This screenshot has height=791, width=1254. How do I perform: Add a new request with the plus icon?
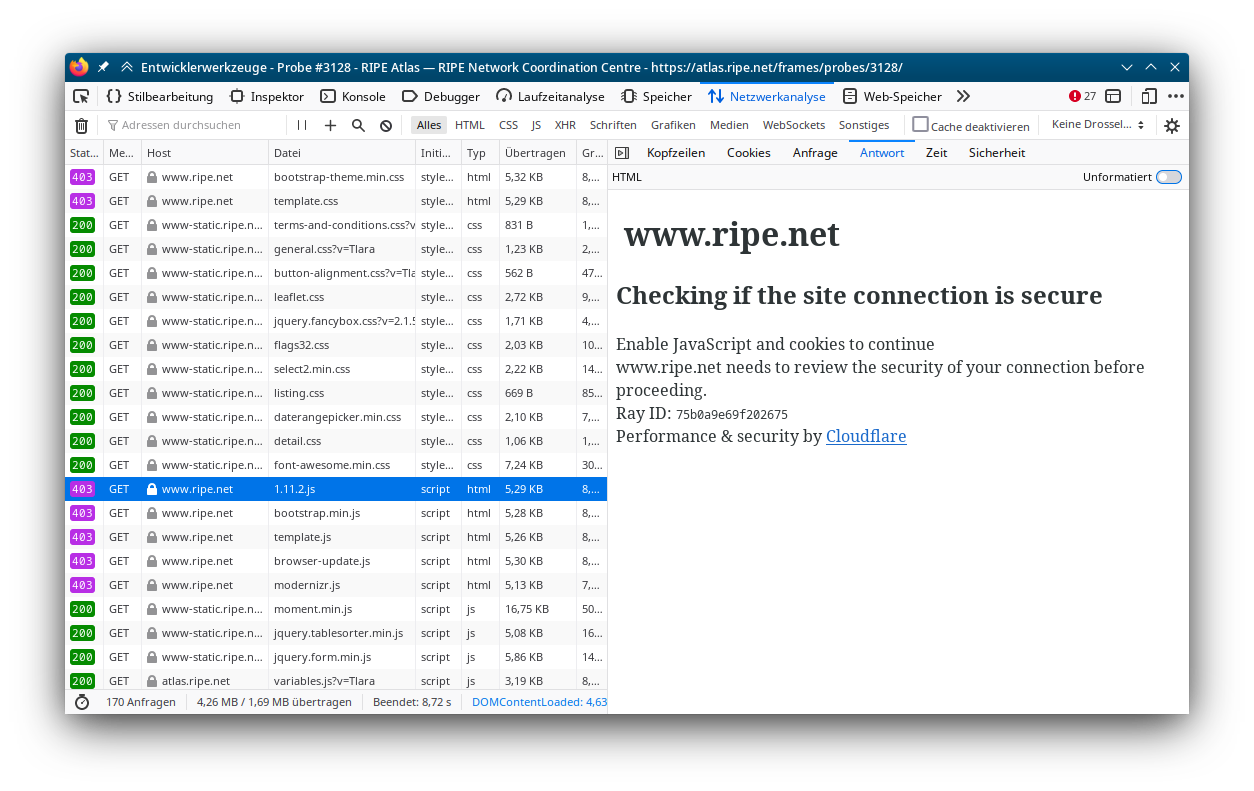pyautogui.click(x=331, y=126)
